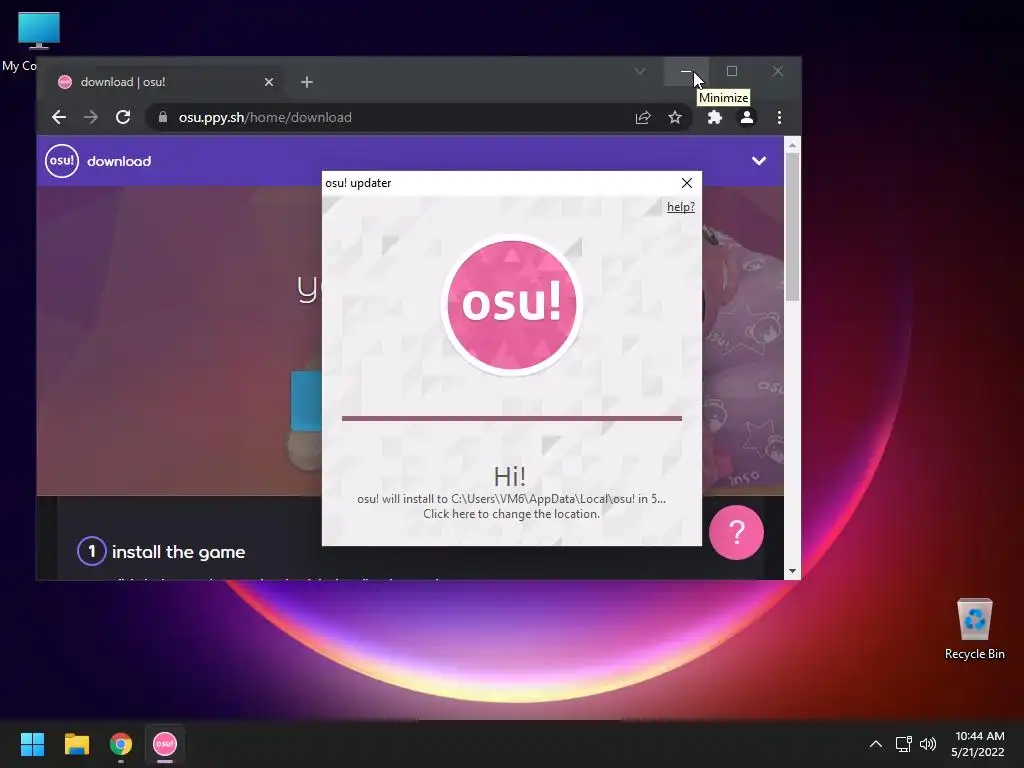Bookmark this tab with the star
1024x768 pixels.
675,118
